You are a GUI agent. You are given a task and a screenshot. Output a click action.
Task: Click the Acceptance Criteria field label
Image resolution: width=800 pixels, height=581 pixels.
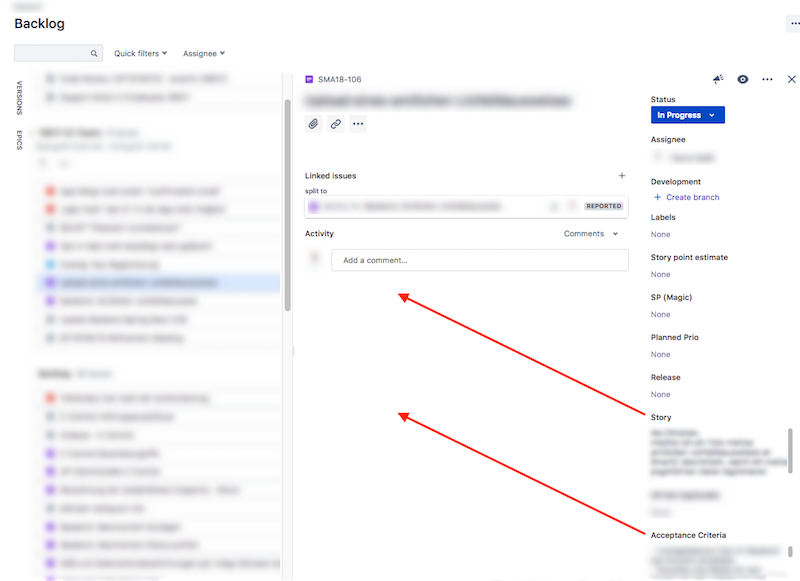coord(688,535)
